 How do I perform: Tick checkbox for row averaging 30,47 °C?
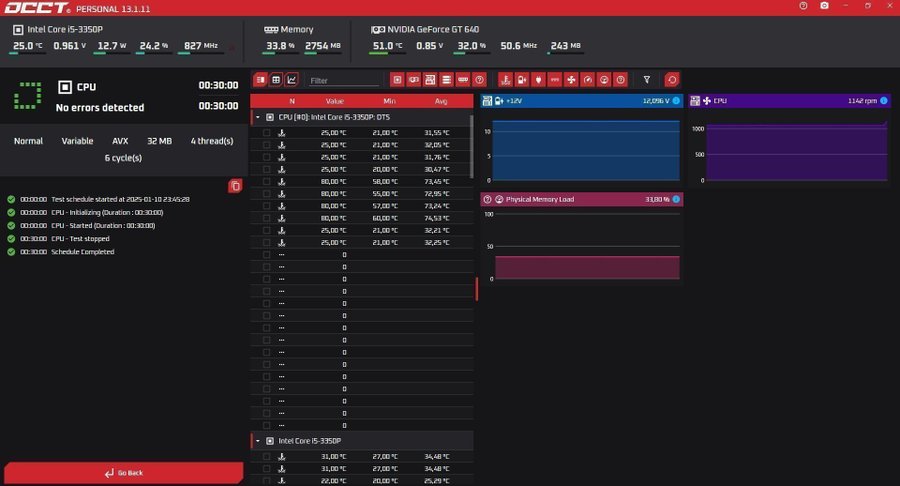pyautogui.click(x=266, y=169)
